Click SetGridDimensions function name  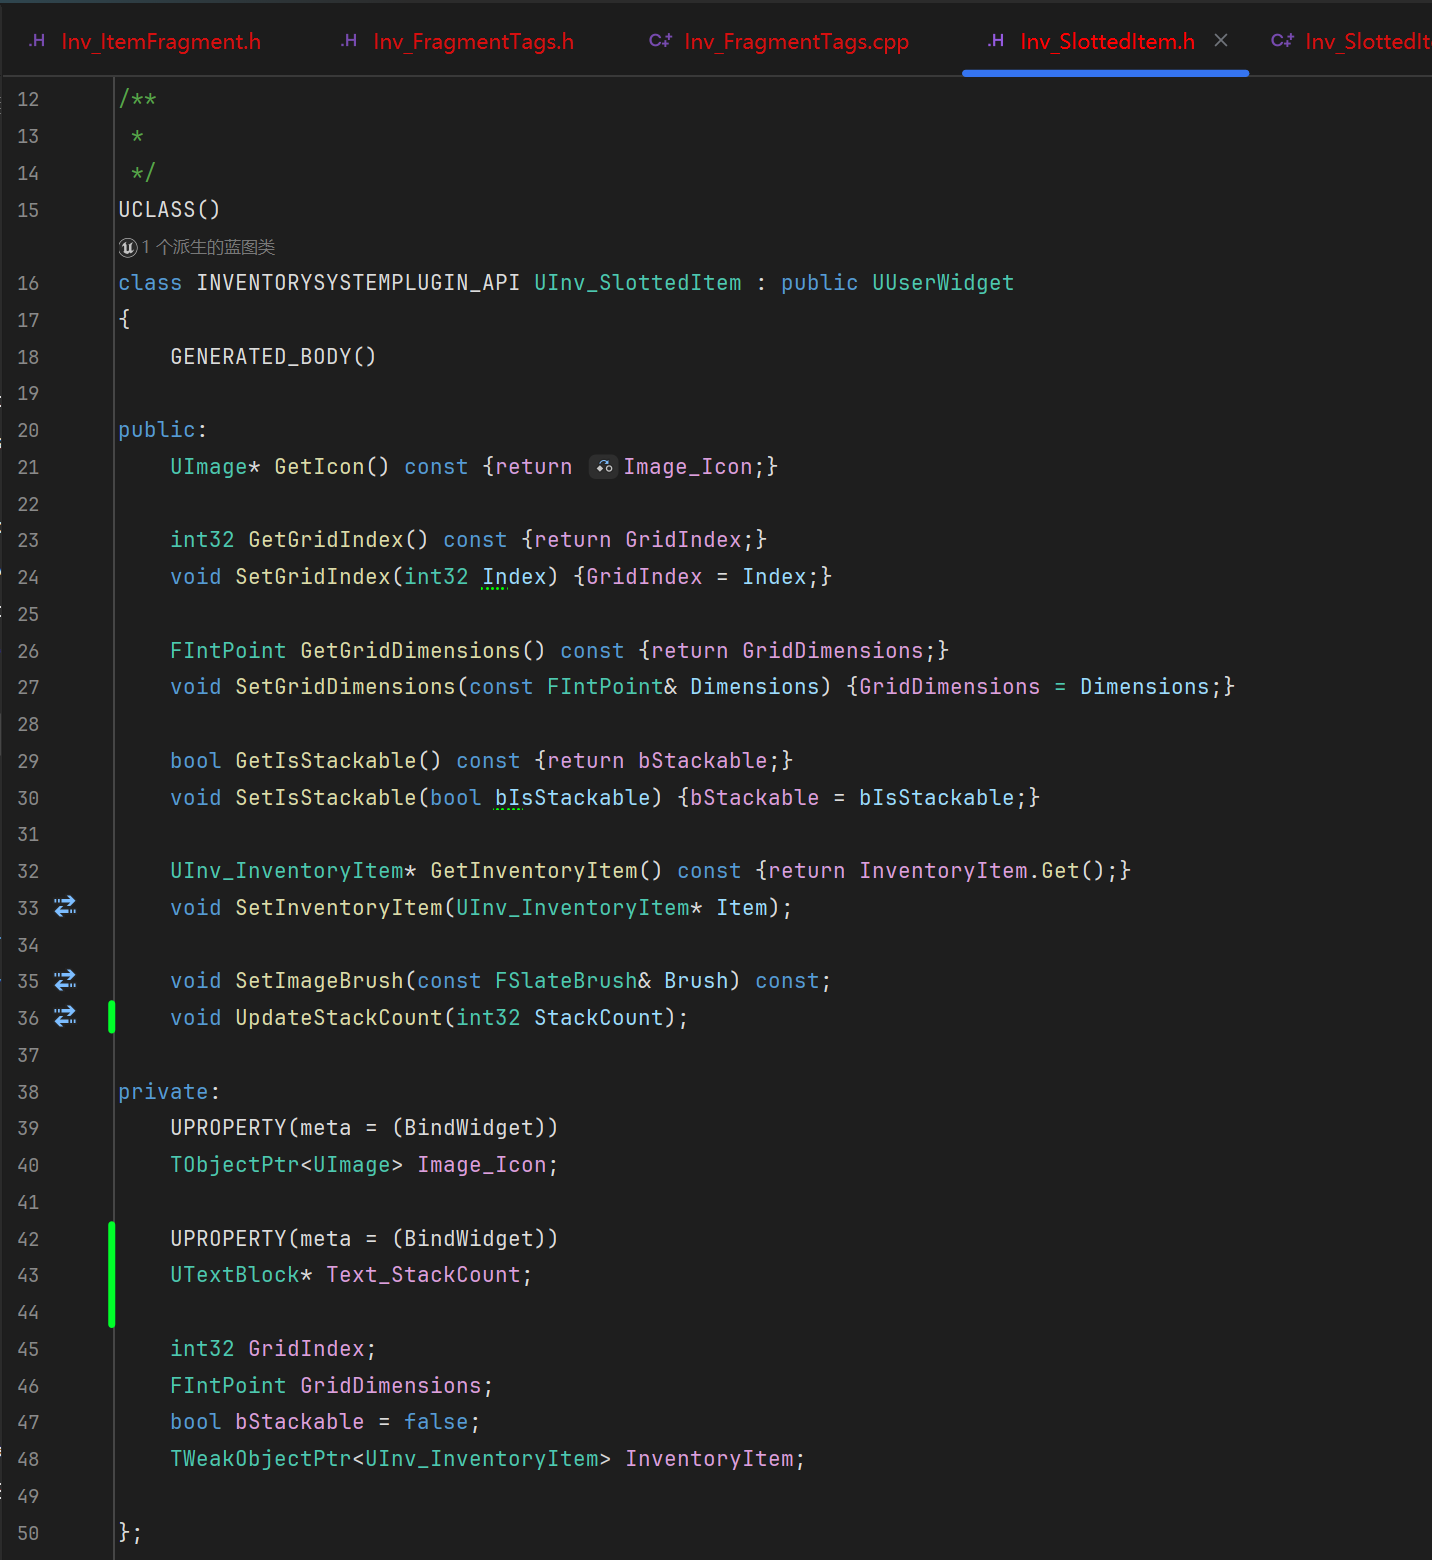pos(345,687)
